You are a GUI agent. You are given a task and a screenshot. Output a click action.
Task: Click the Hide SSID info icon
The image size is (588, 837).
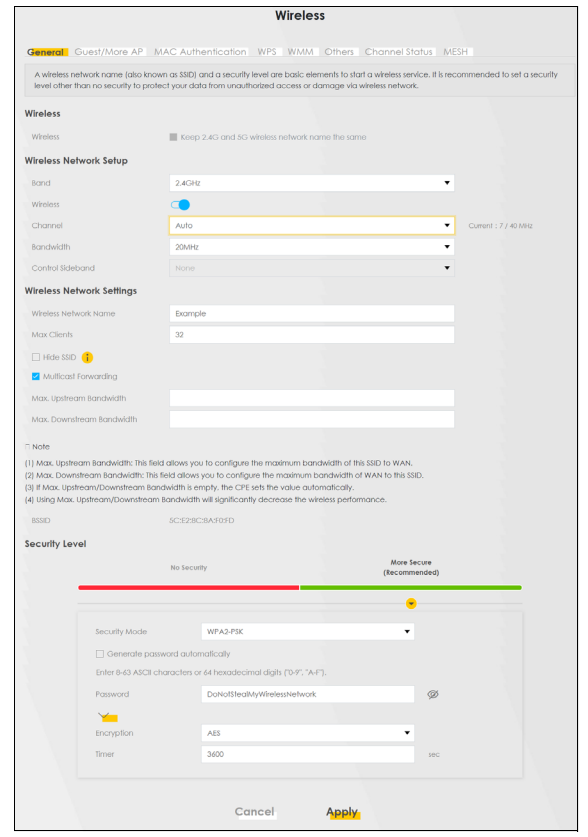point(88,358)
